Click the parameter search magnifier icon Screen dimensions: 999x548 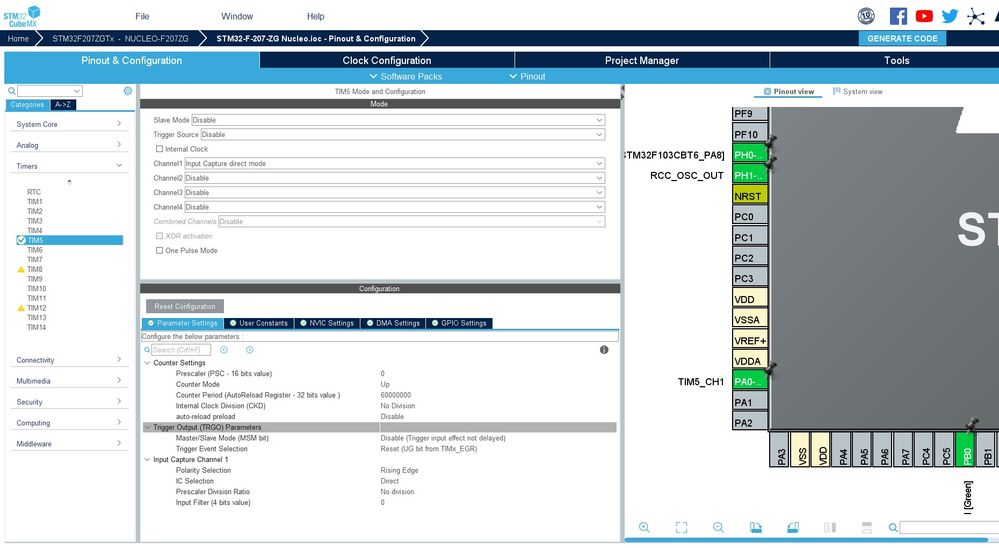point(147,350)
